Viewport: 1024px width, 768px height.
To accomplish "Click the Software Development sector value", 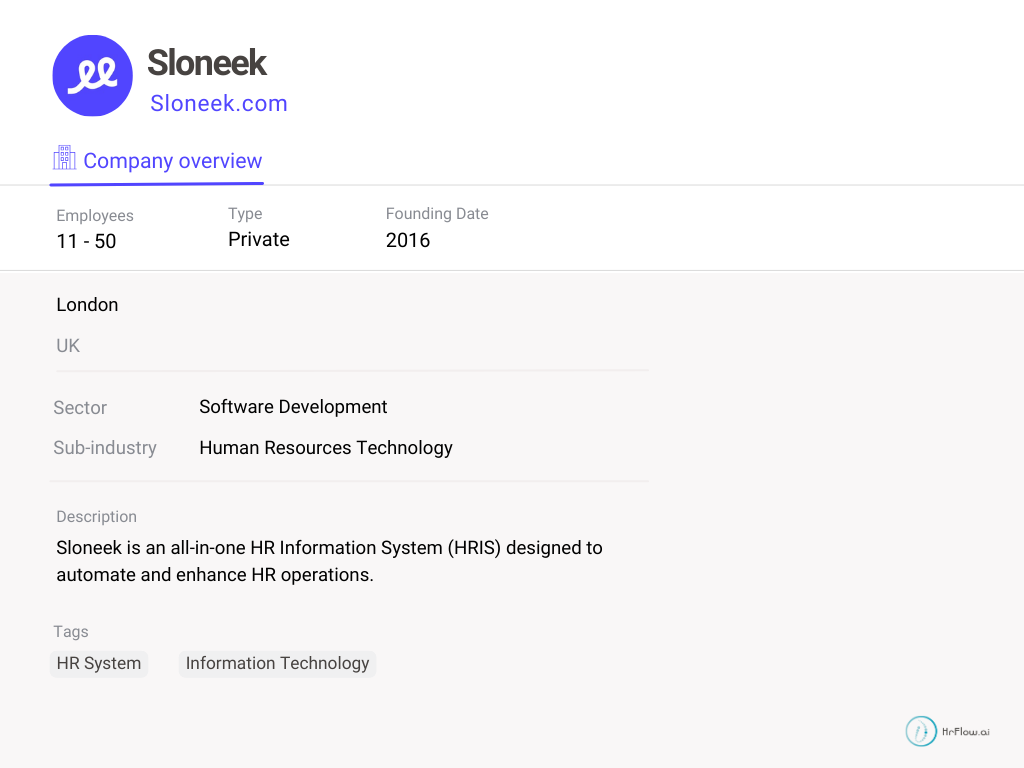I will pos(293,407).
